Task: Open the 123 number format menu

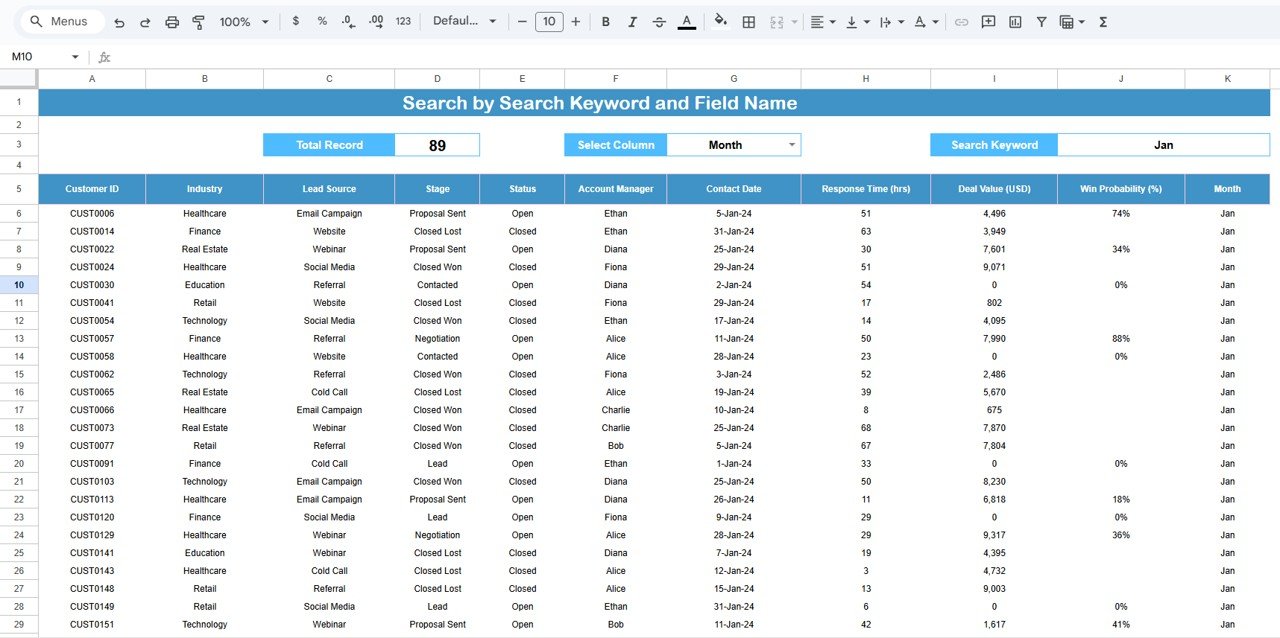Action: [403, 22]
